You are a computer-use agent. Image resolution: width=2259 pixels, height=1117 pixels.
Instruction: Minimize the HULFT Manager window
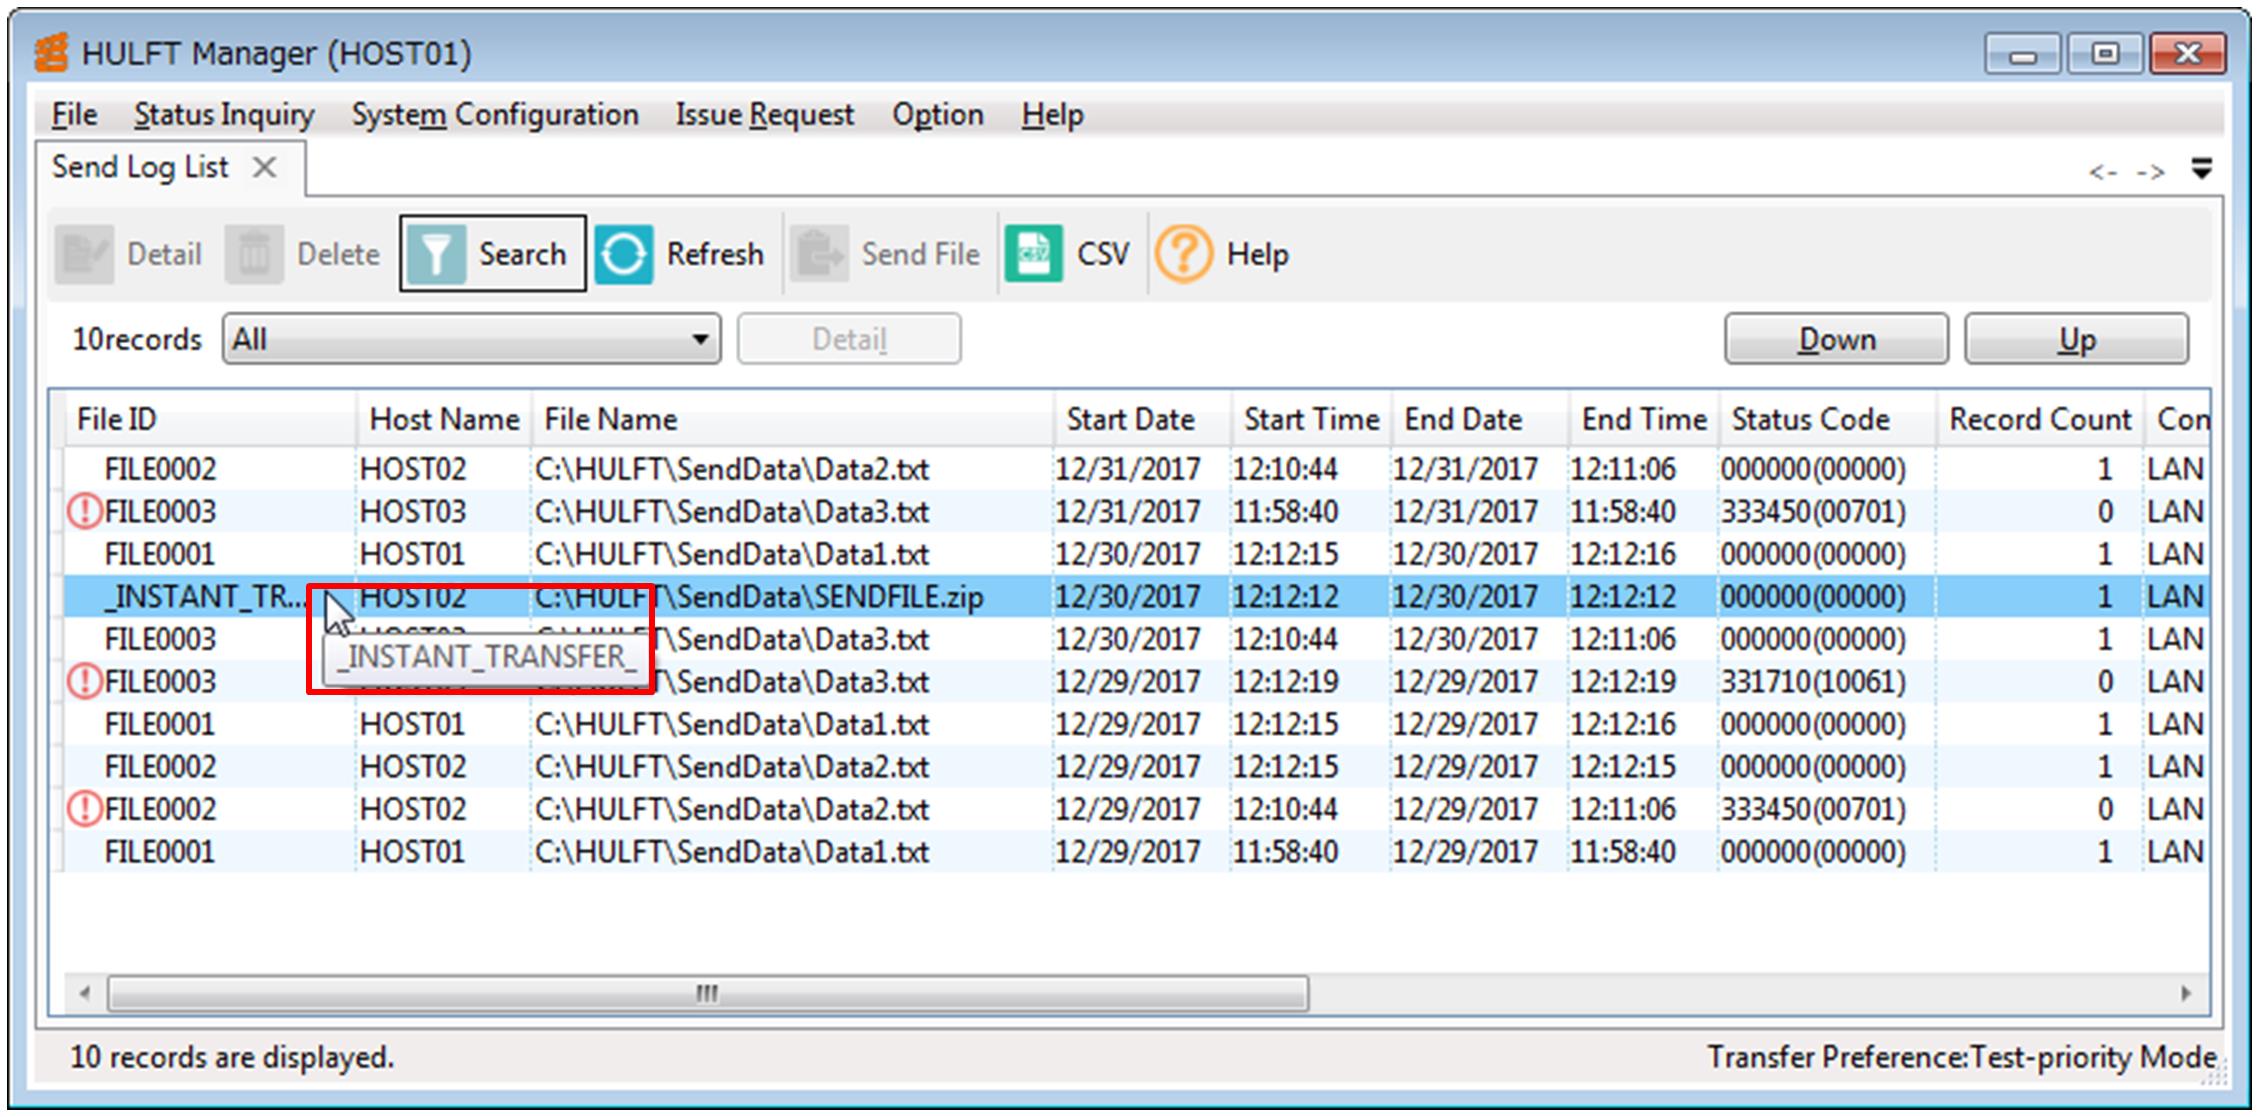2023,54
